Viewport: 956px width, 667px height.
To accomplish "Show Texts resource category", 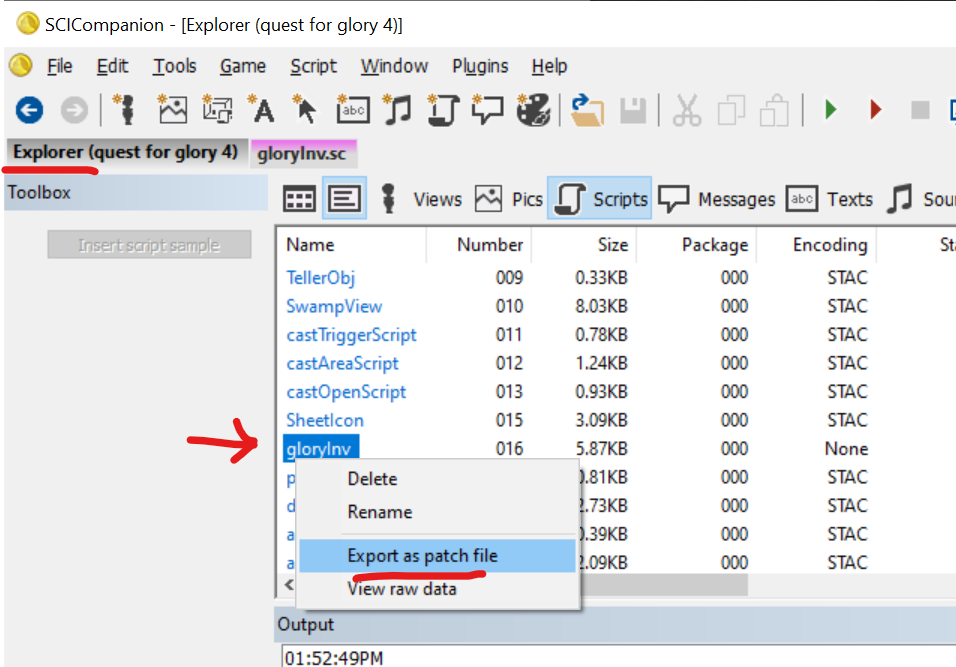I will pos(830,199).
